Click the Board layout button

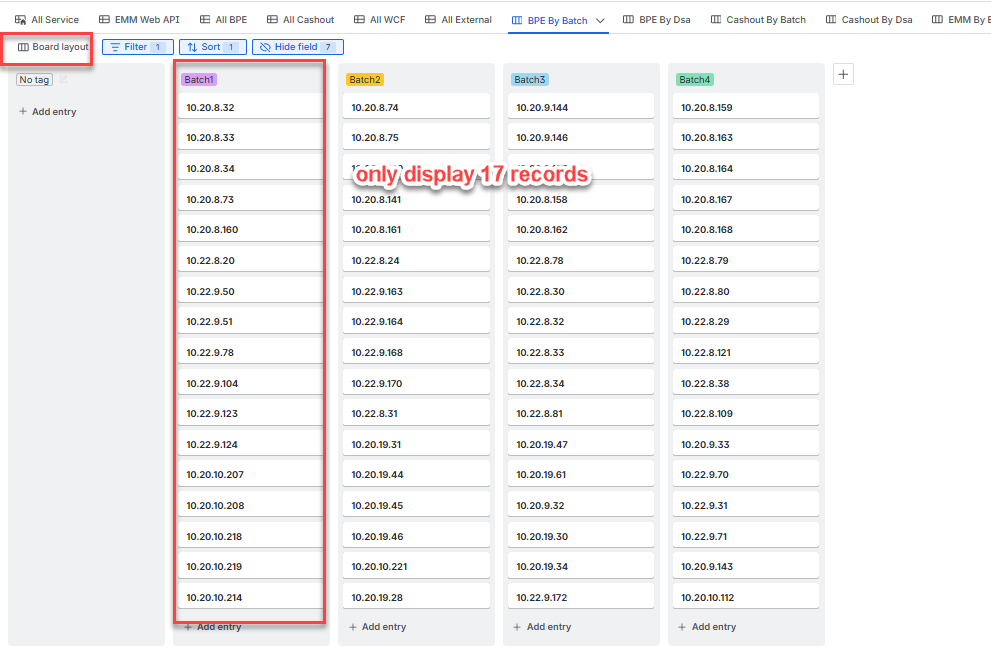[x=53, y=47]
